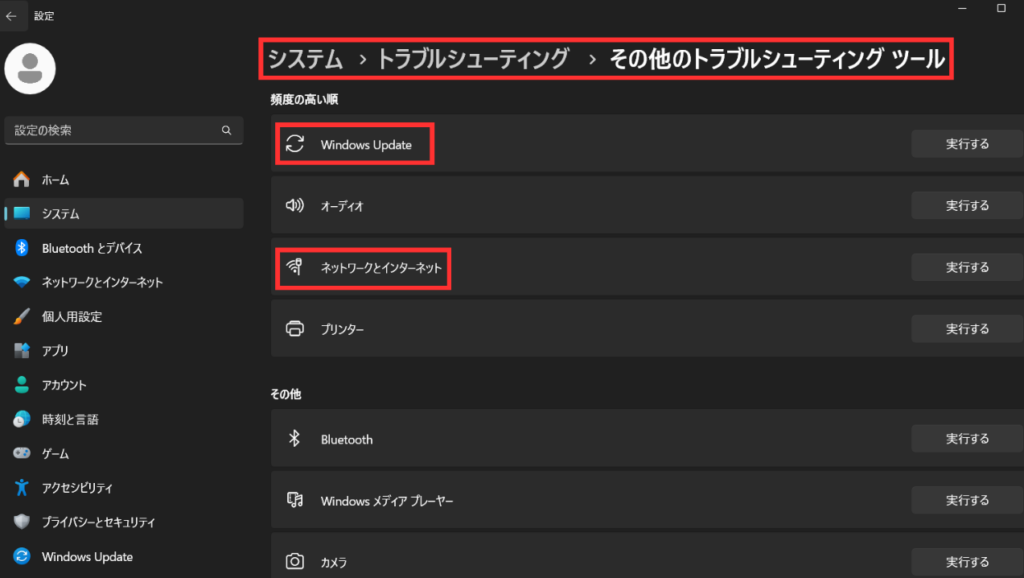The width and height of the screenshot is (1024, 578).
Task: Click the 時刻と言語 globe icon
Action: click(22, 419)
